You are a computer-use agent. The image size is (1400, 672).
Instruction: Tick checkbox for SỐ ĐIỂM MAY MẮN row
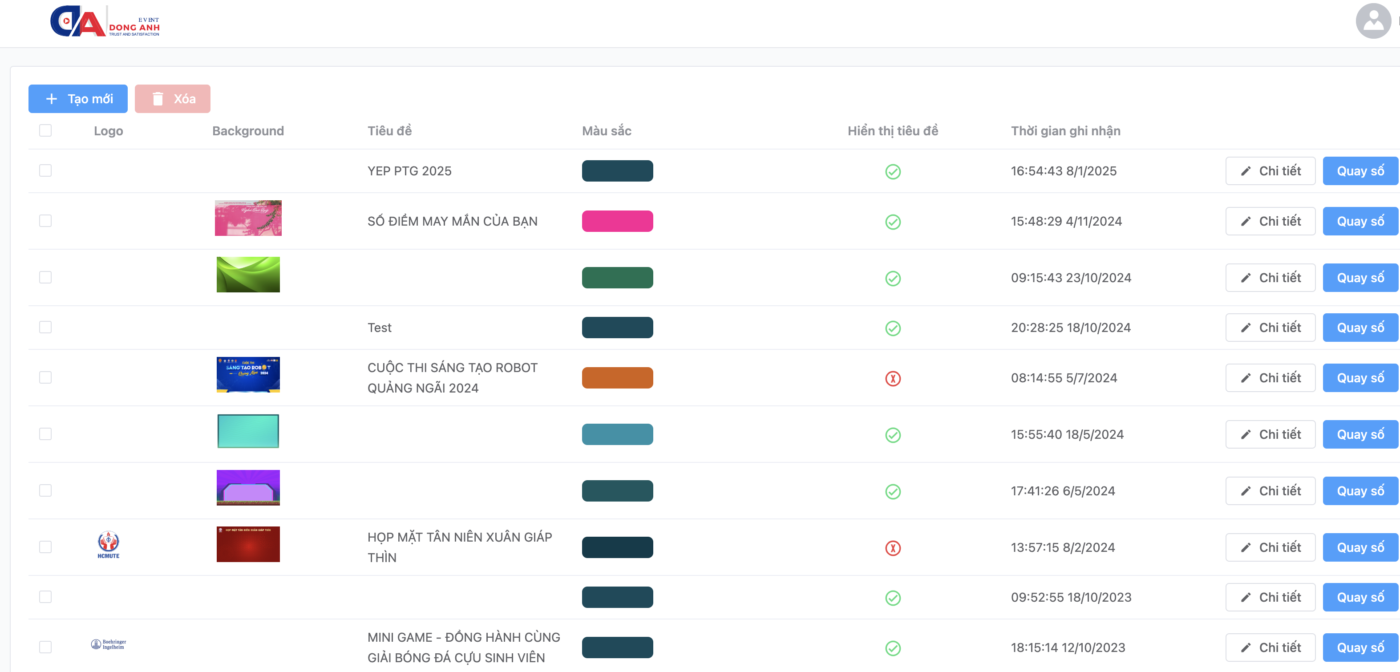pyautogui.click(x=45, y=221)
